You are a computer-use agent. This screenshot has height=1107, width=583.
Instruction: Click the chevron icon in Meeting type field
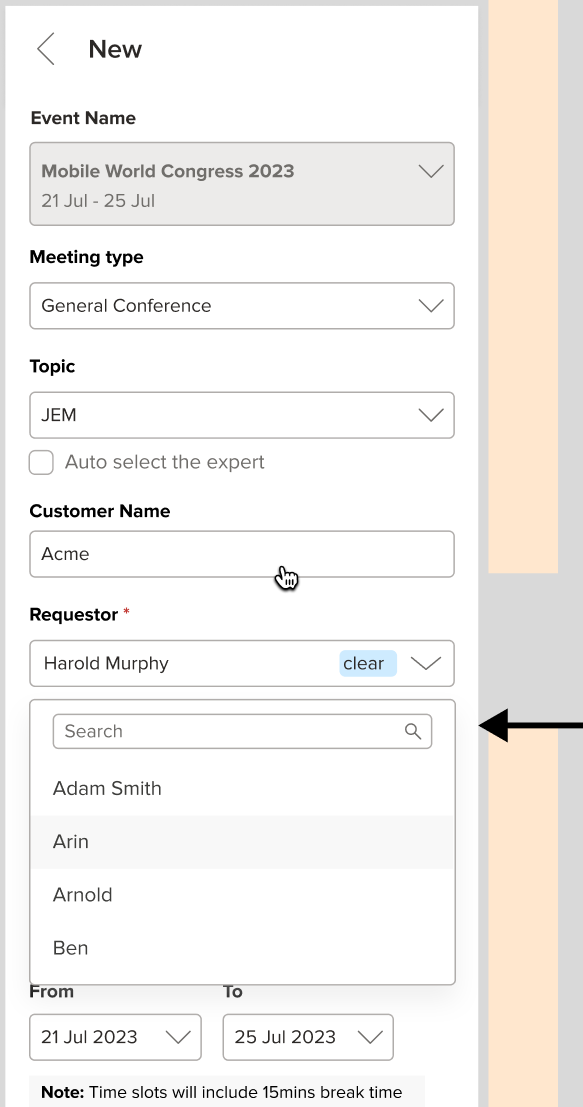pos(431,306)
